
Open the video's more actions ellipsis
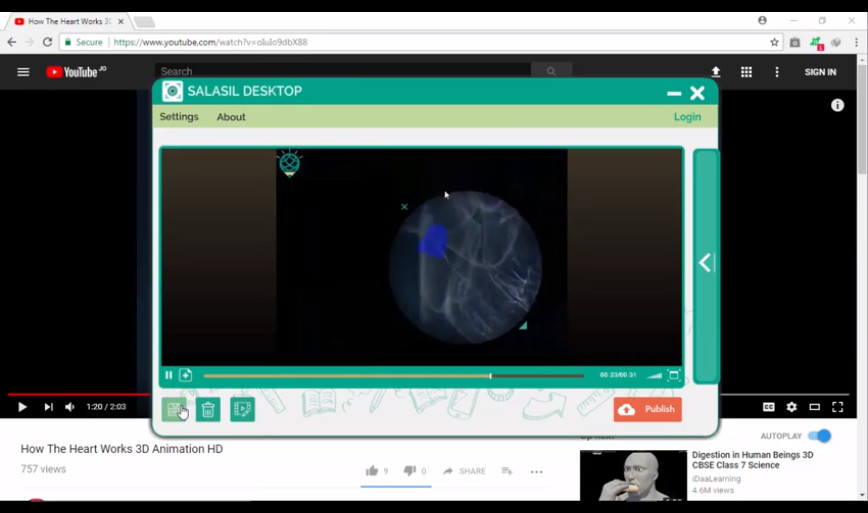click(x=536, y=471)
